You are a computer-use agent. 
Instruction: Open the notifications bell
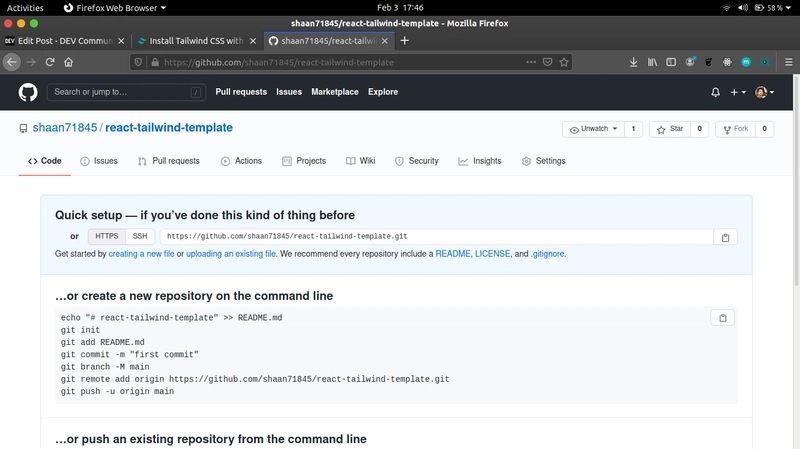pyautogui.click(x=715, y=92)
